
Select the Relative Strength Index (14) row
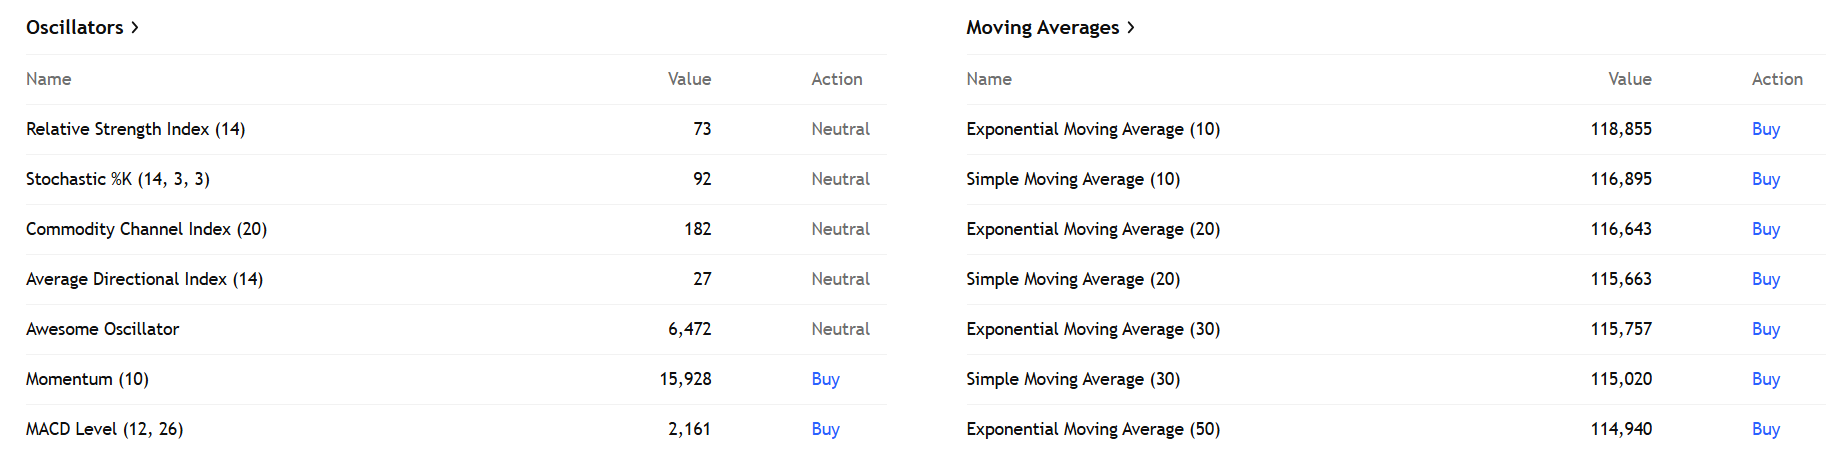[135, 129]
